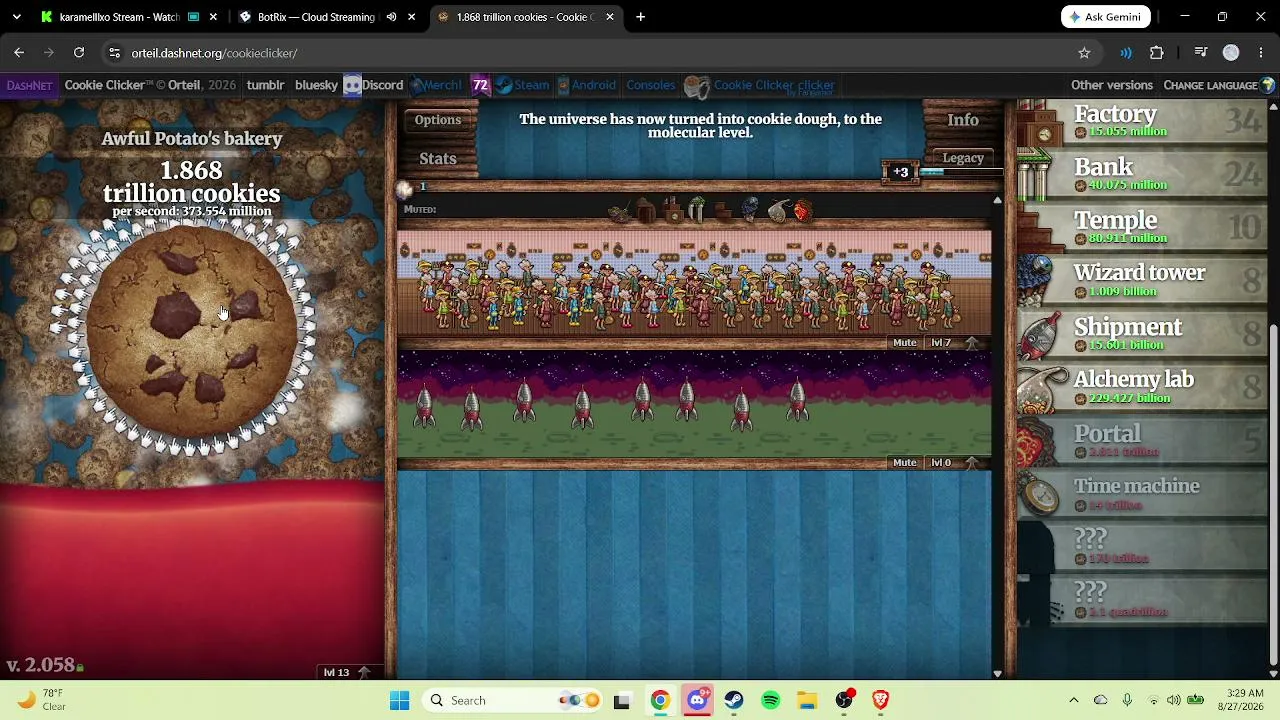Unmute the Bank building icon in muted row
The height and width of the screenshot is (720, 1280).
tap(697, 211)
